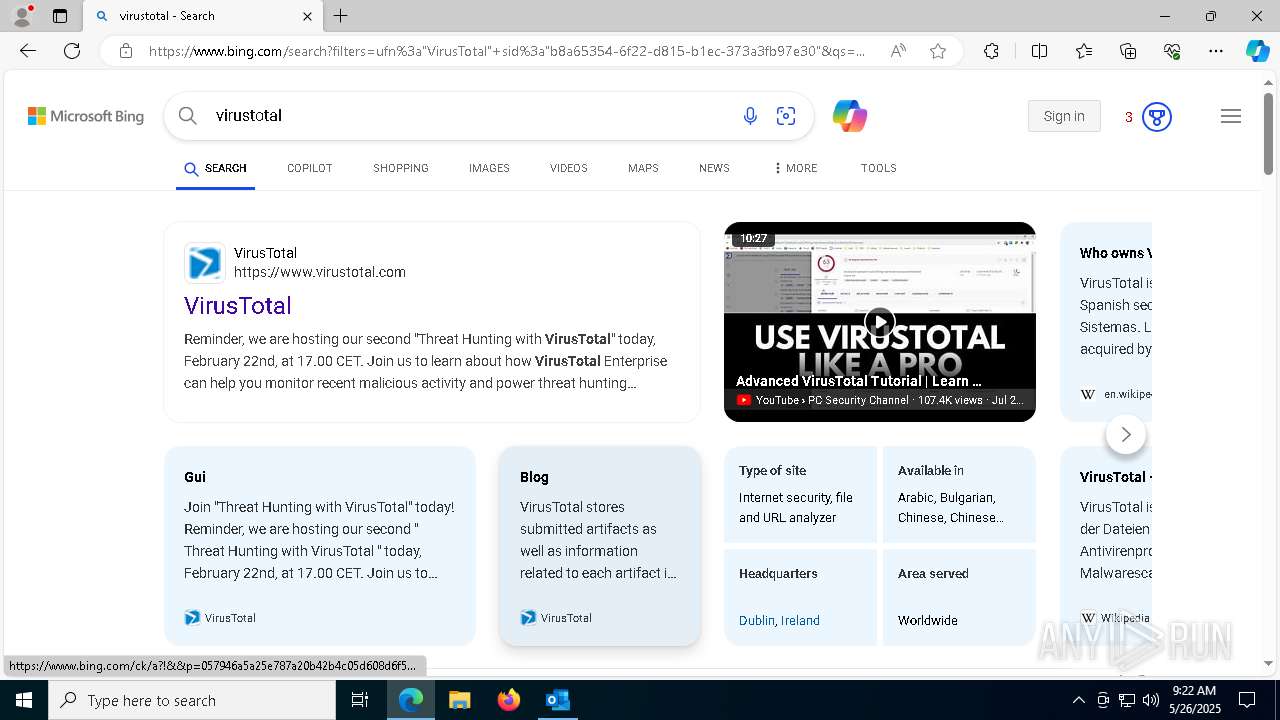Click the VirusTotal site favicon

click(x=204, y=263)
